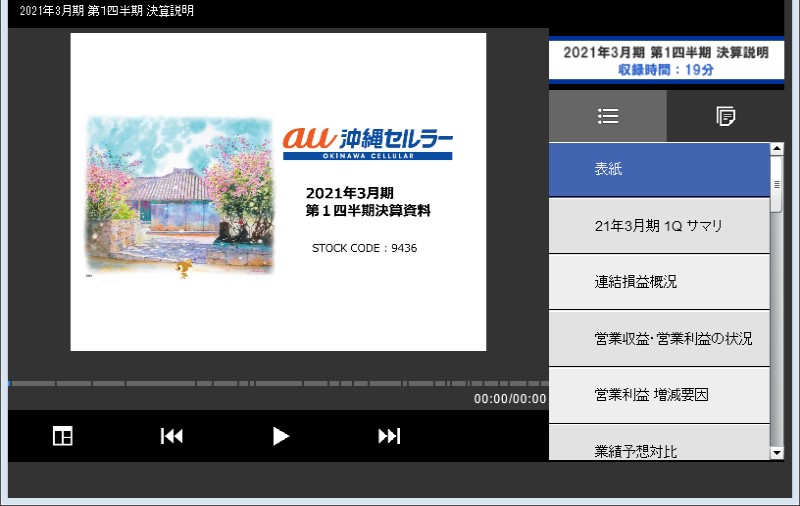Select the 表紙 chapter
Viewport: 800px width, 506px height.
[659, 169]
